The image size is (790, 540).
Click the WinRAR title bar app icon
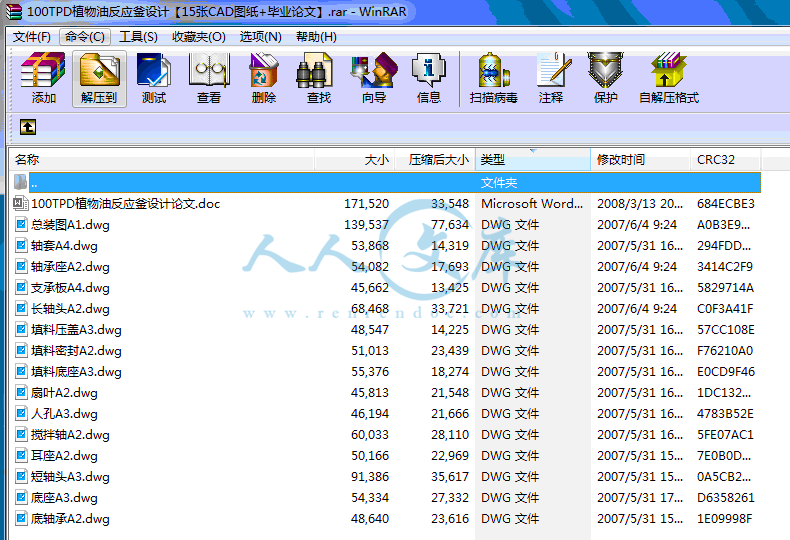[x=13, y=11]
